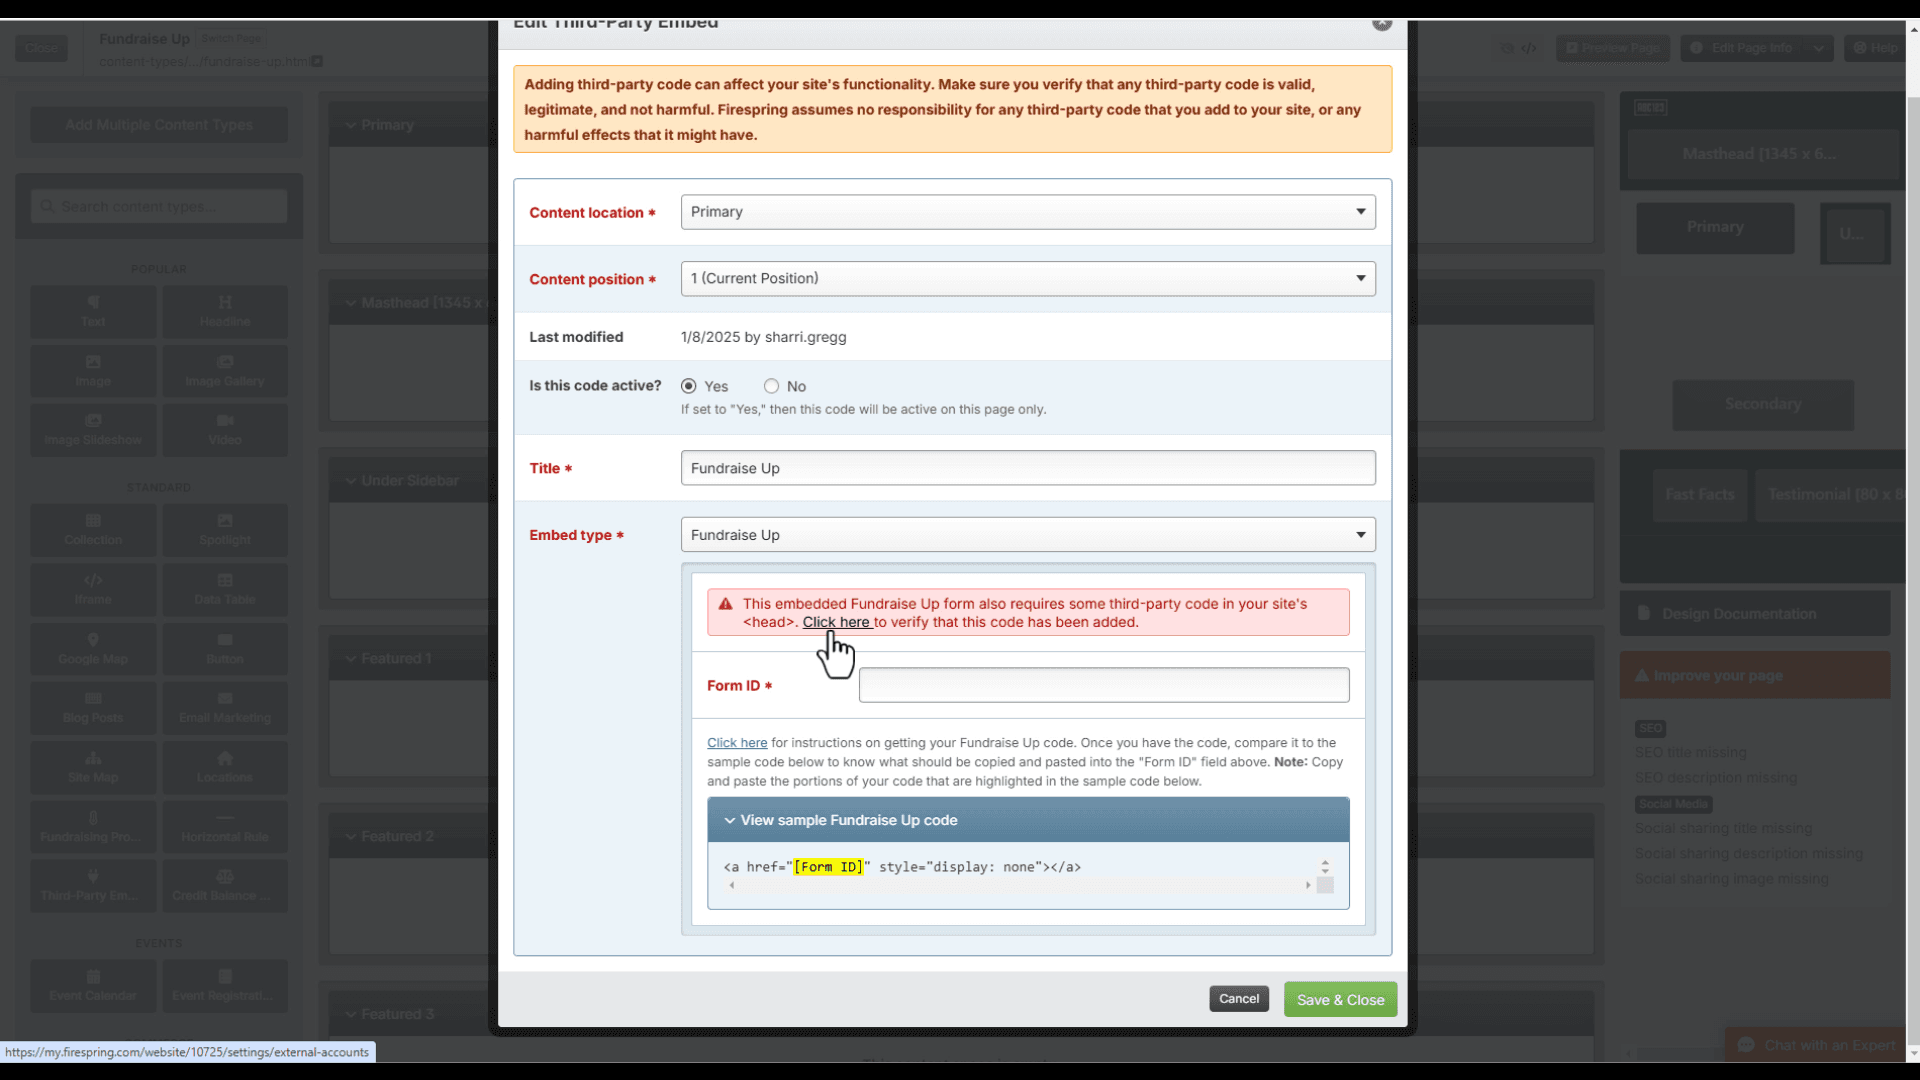This screenshot has width=1920, height=1080.
Task: Select Fundraising Pro content type icon
Action: pos(93,827)
